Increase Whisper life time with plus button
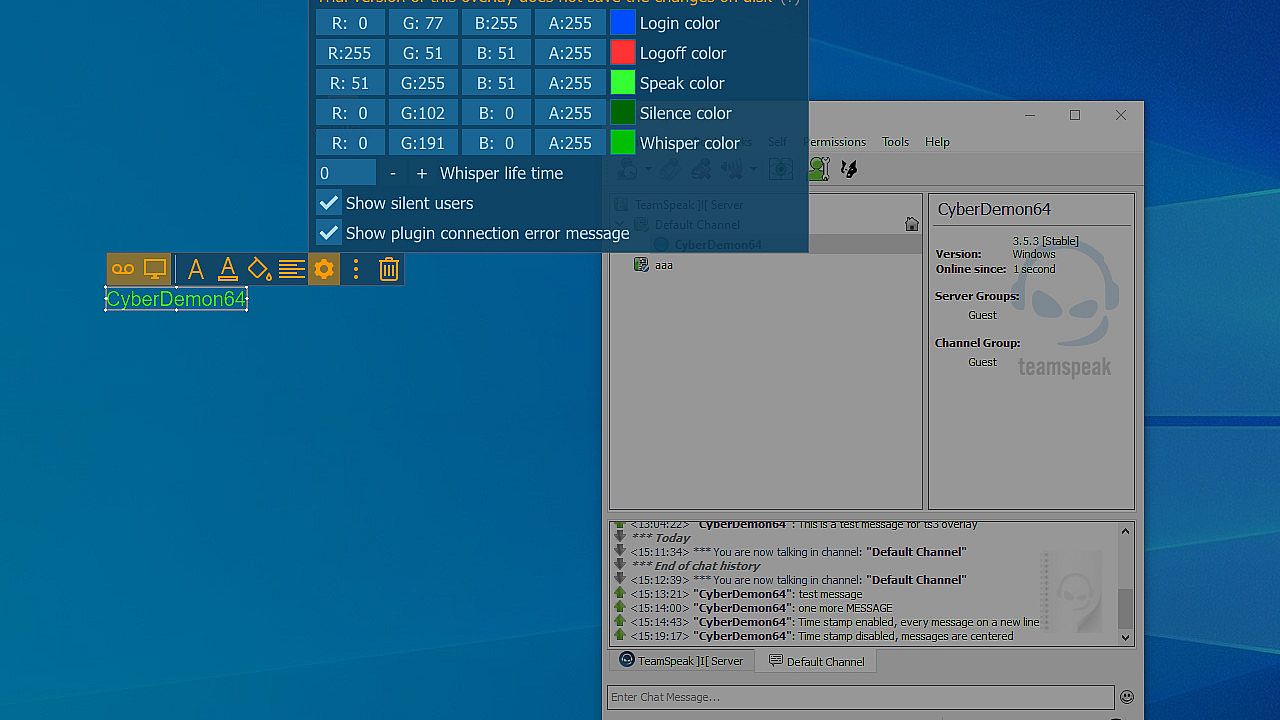1280x720 pixels. (422, 173)
